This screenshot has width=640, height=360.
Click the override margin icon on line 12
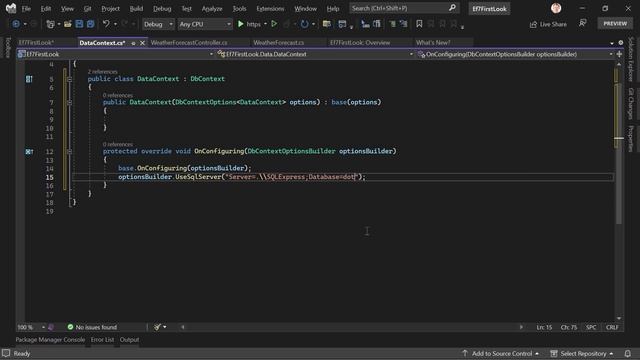coord(29,151)
